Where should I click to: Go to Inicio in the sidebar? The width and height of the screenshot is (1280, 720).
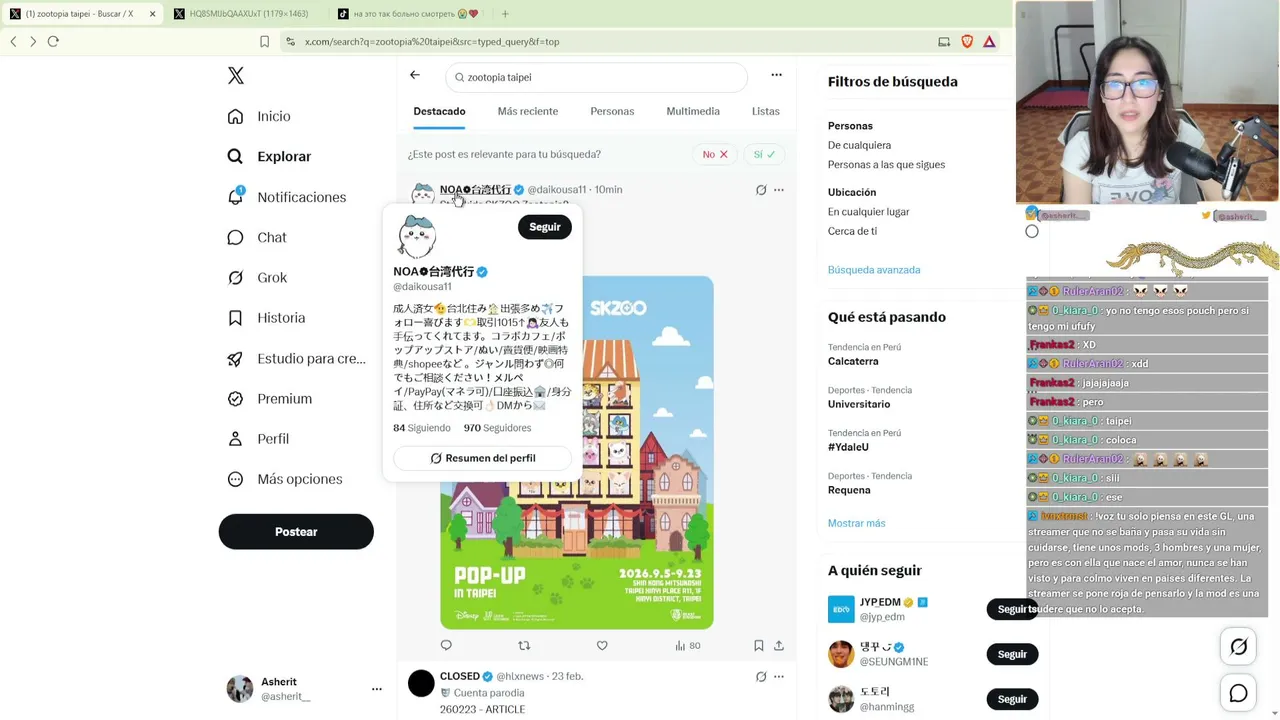259,117
